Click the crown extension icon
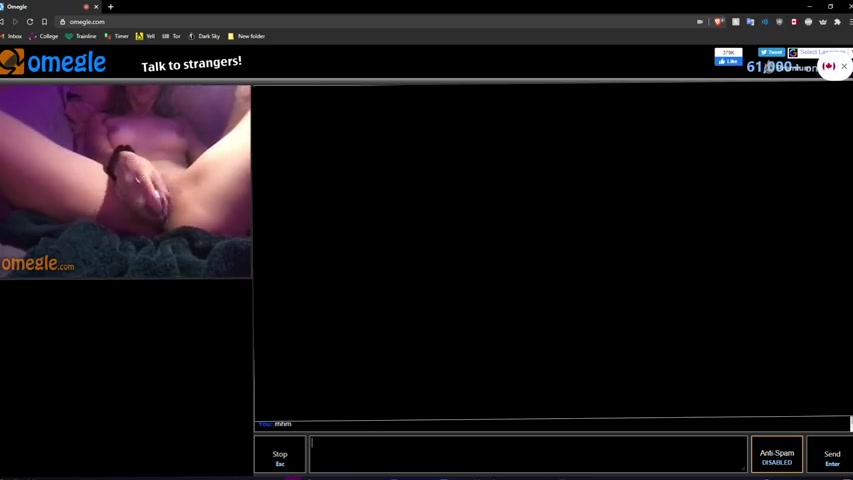The height and width of the screenshot is (480, 853). coord(823,22)
